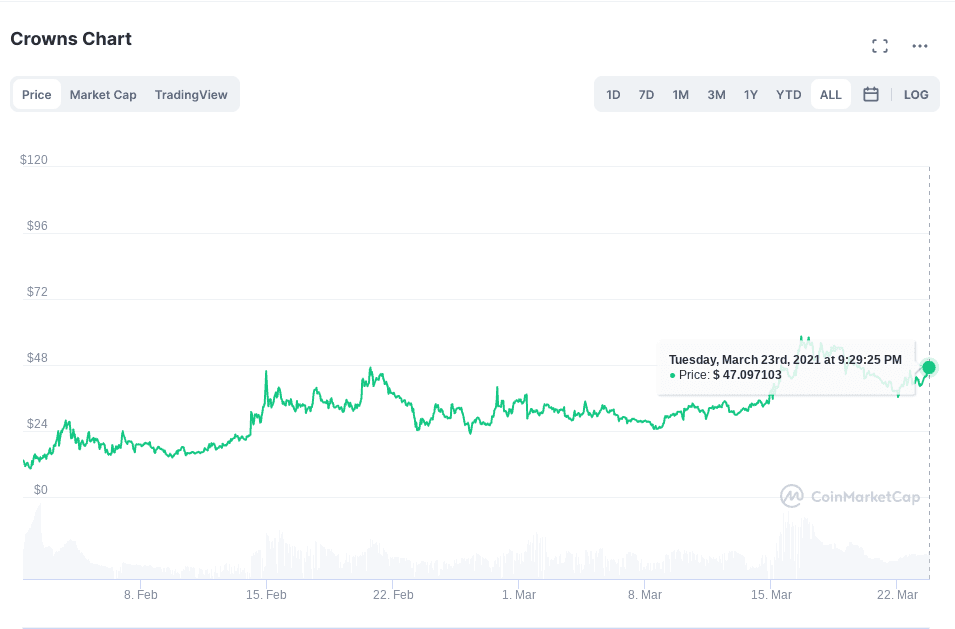
Task: Set range to YTD
Action: (x=789, y=95)
